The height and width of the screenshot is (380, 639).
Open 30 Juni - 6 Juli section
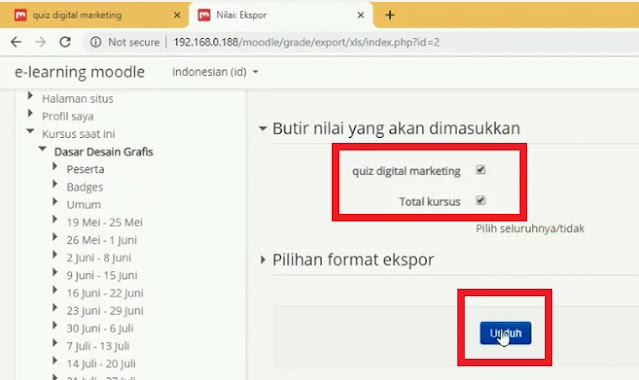coord(100,328)
